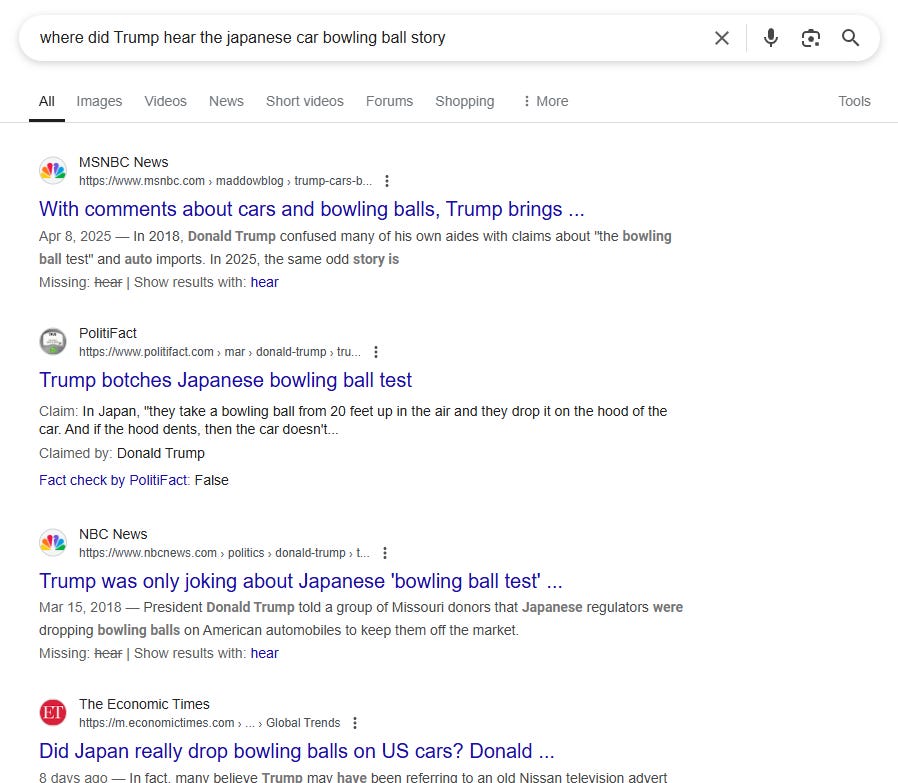Switch to the News tab

226,101
